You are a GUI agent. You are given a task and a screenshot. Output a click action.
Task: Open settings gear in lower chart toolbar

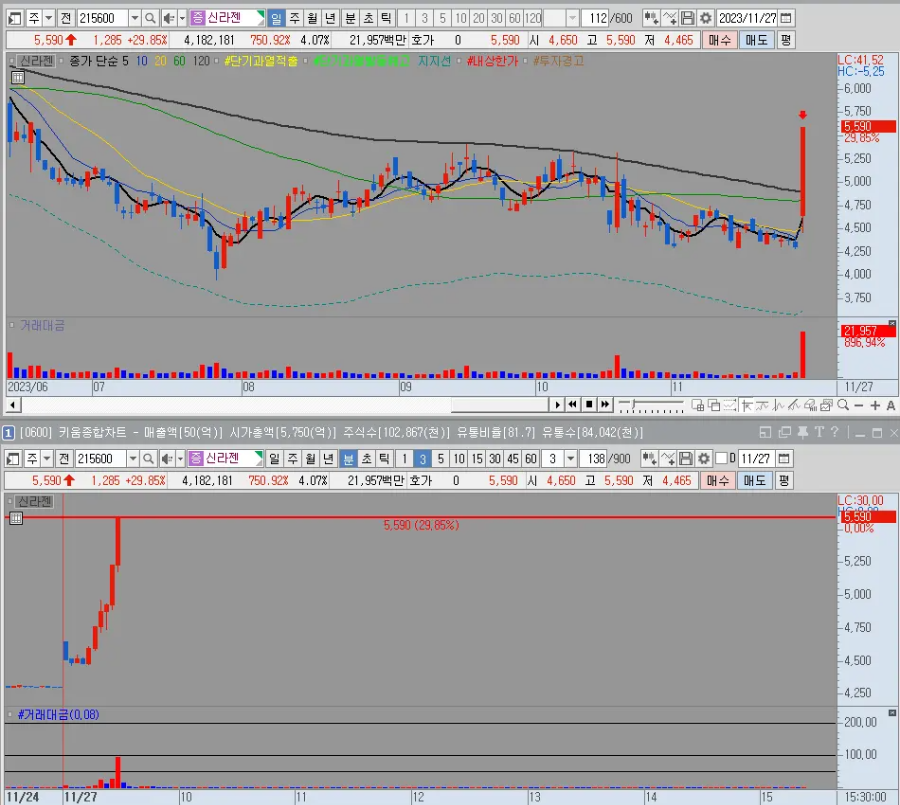tap(704, 459)
